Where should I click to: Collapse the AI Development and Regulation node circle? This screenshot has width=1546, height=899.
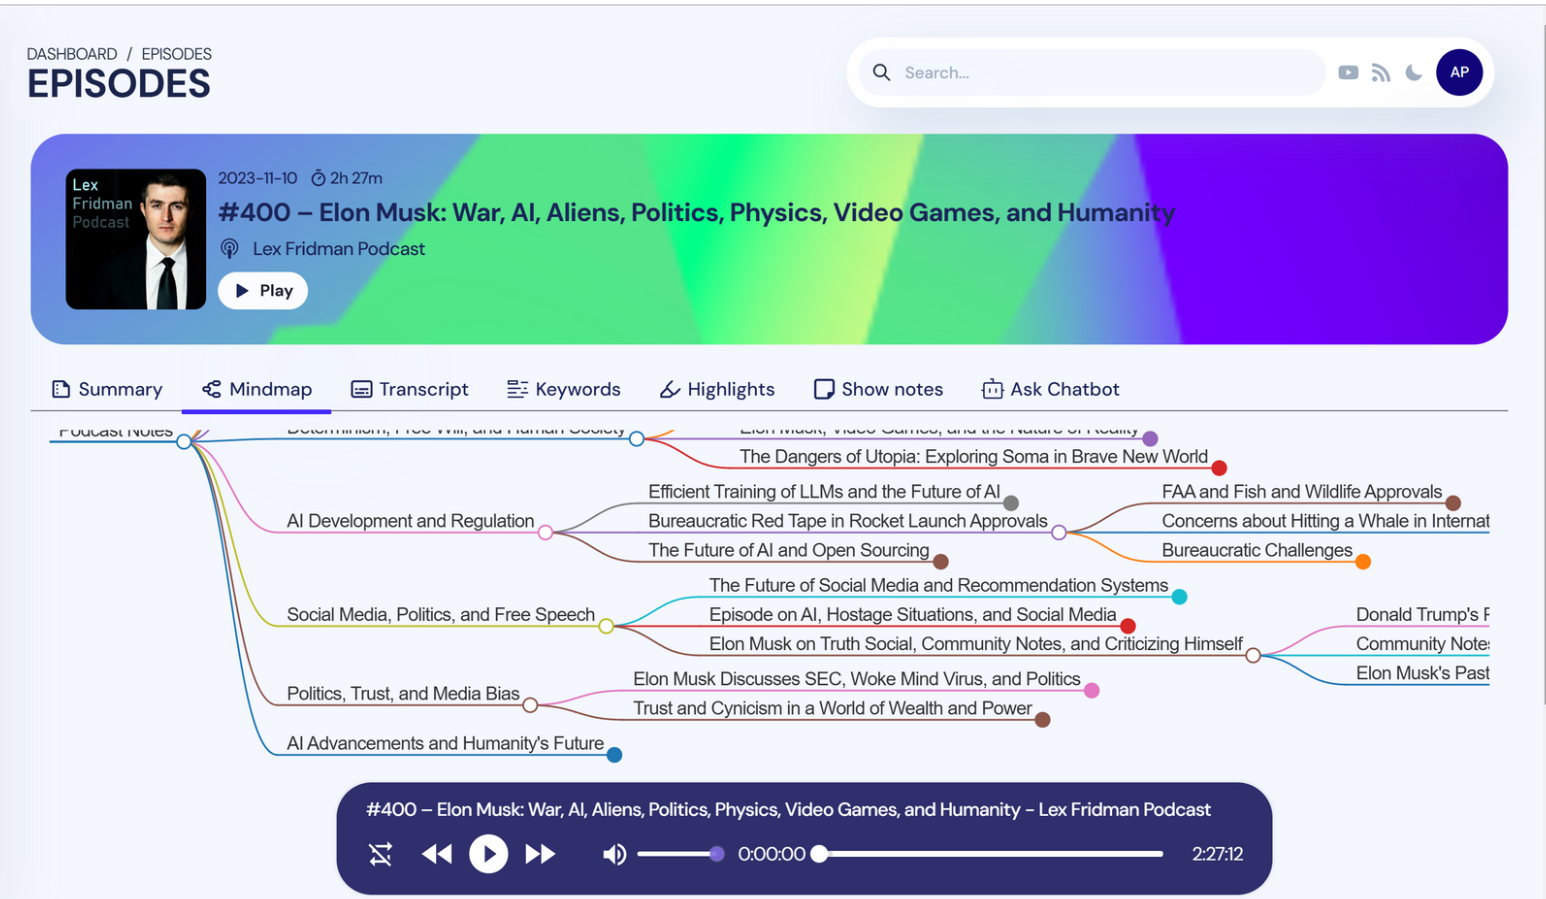pos(546,532)
